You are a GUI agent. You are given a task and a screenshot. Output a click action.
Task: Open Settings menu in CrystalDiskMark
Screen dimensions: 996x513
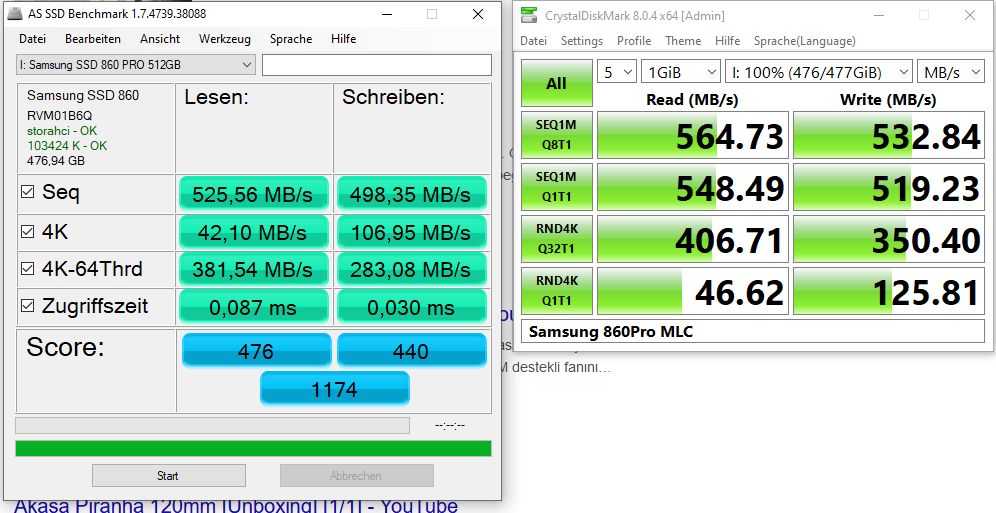[x=582, y=41]
